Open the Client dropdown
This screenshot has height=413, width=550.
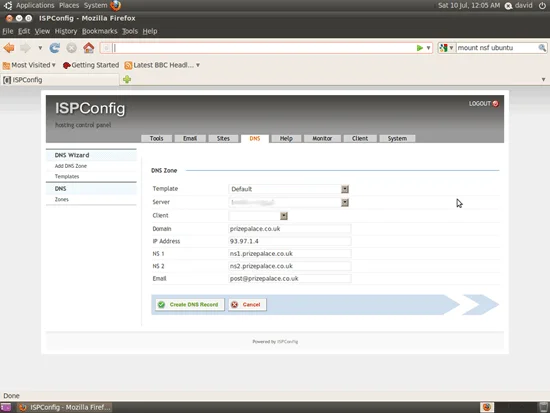[x=258, y=216]
